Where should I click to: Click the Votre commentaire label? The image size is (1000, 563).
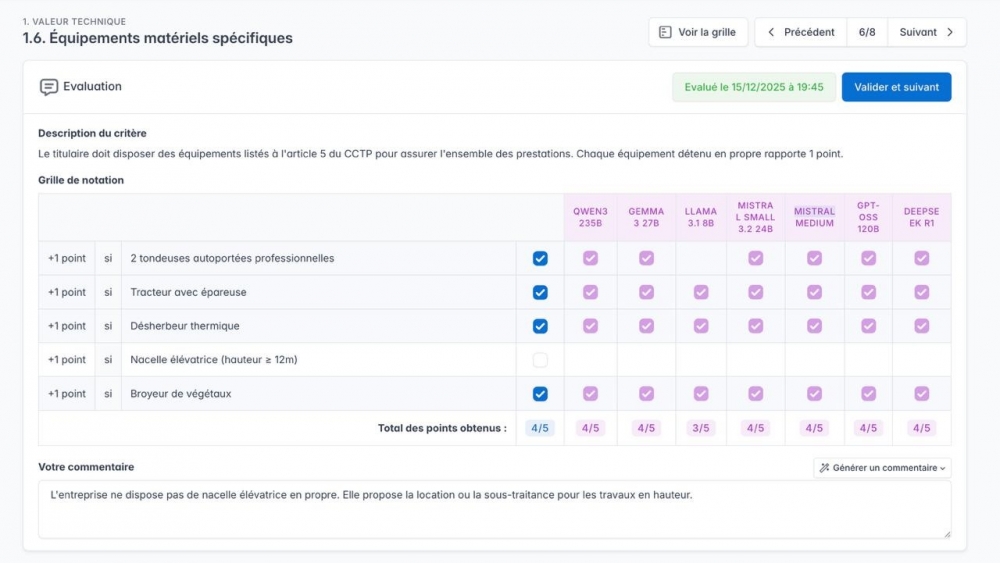86,467
